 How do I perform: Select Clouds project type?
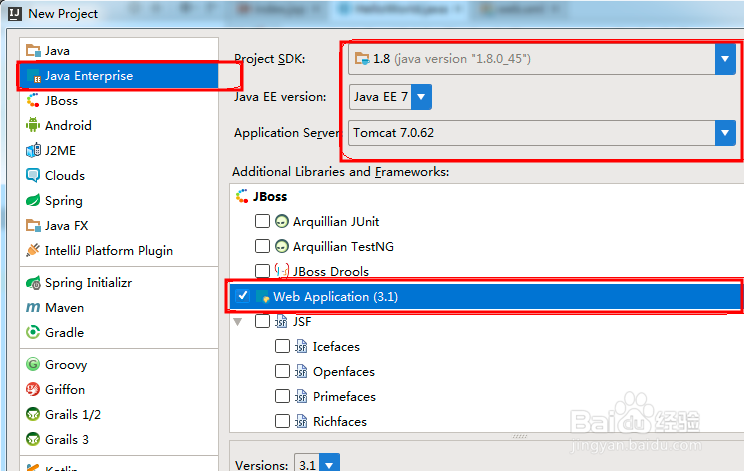[119, 175]
